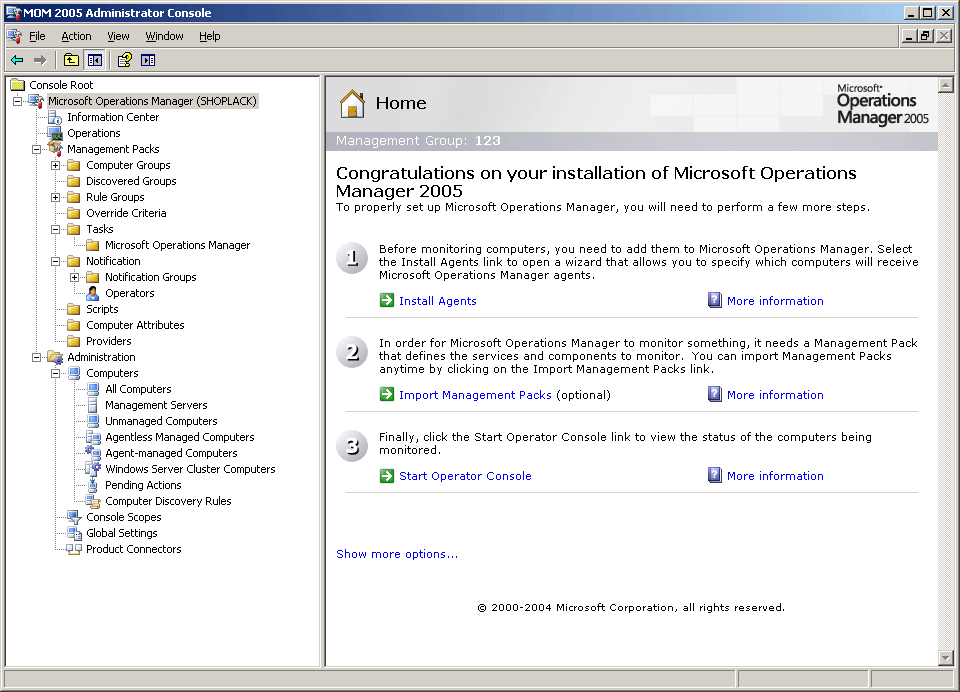Expand the Computer Groups node

55,165
